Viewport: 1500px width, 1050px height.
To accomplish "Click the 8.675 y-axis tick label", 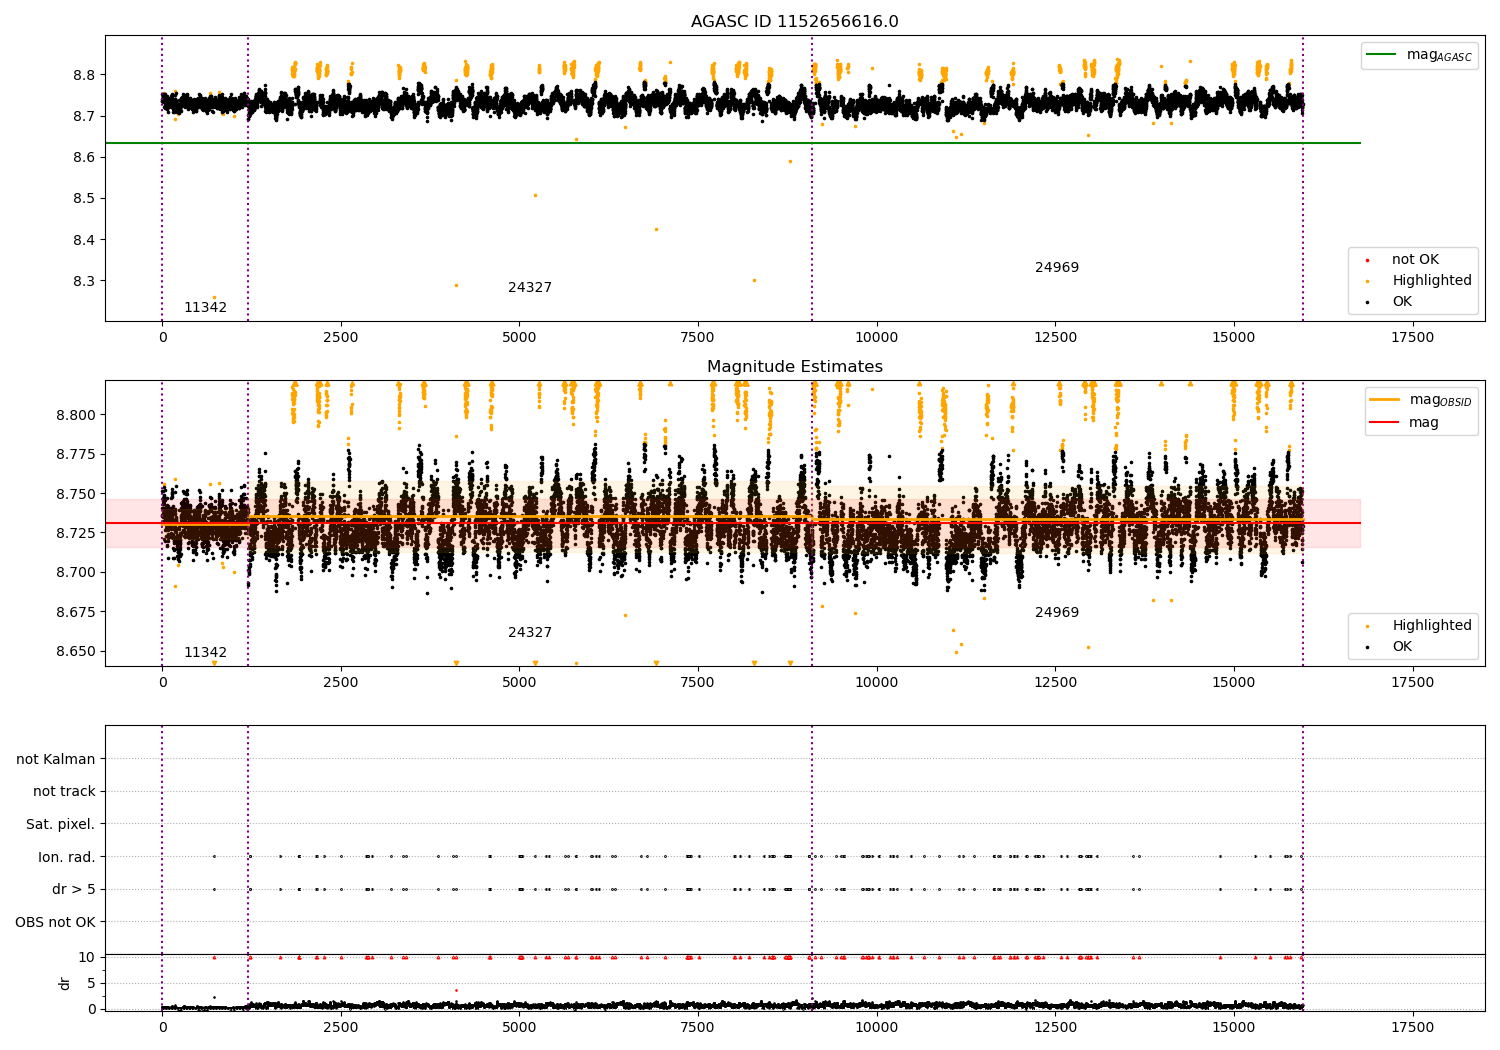I will click(x=77, y=612).
